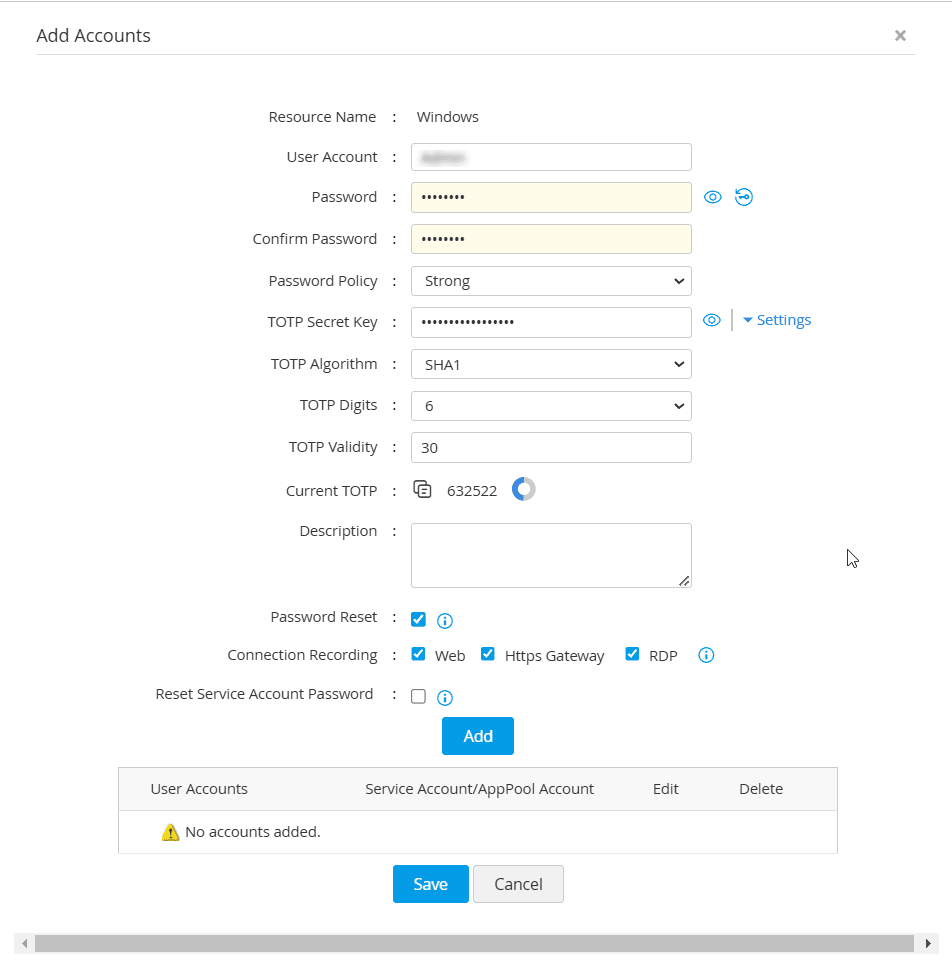This screenshot has width=952, height=966.
Task: Open the Password Policy dropdown
Action: coord(551,281)
